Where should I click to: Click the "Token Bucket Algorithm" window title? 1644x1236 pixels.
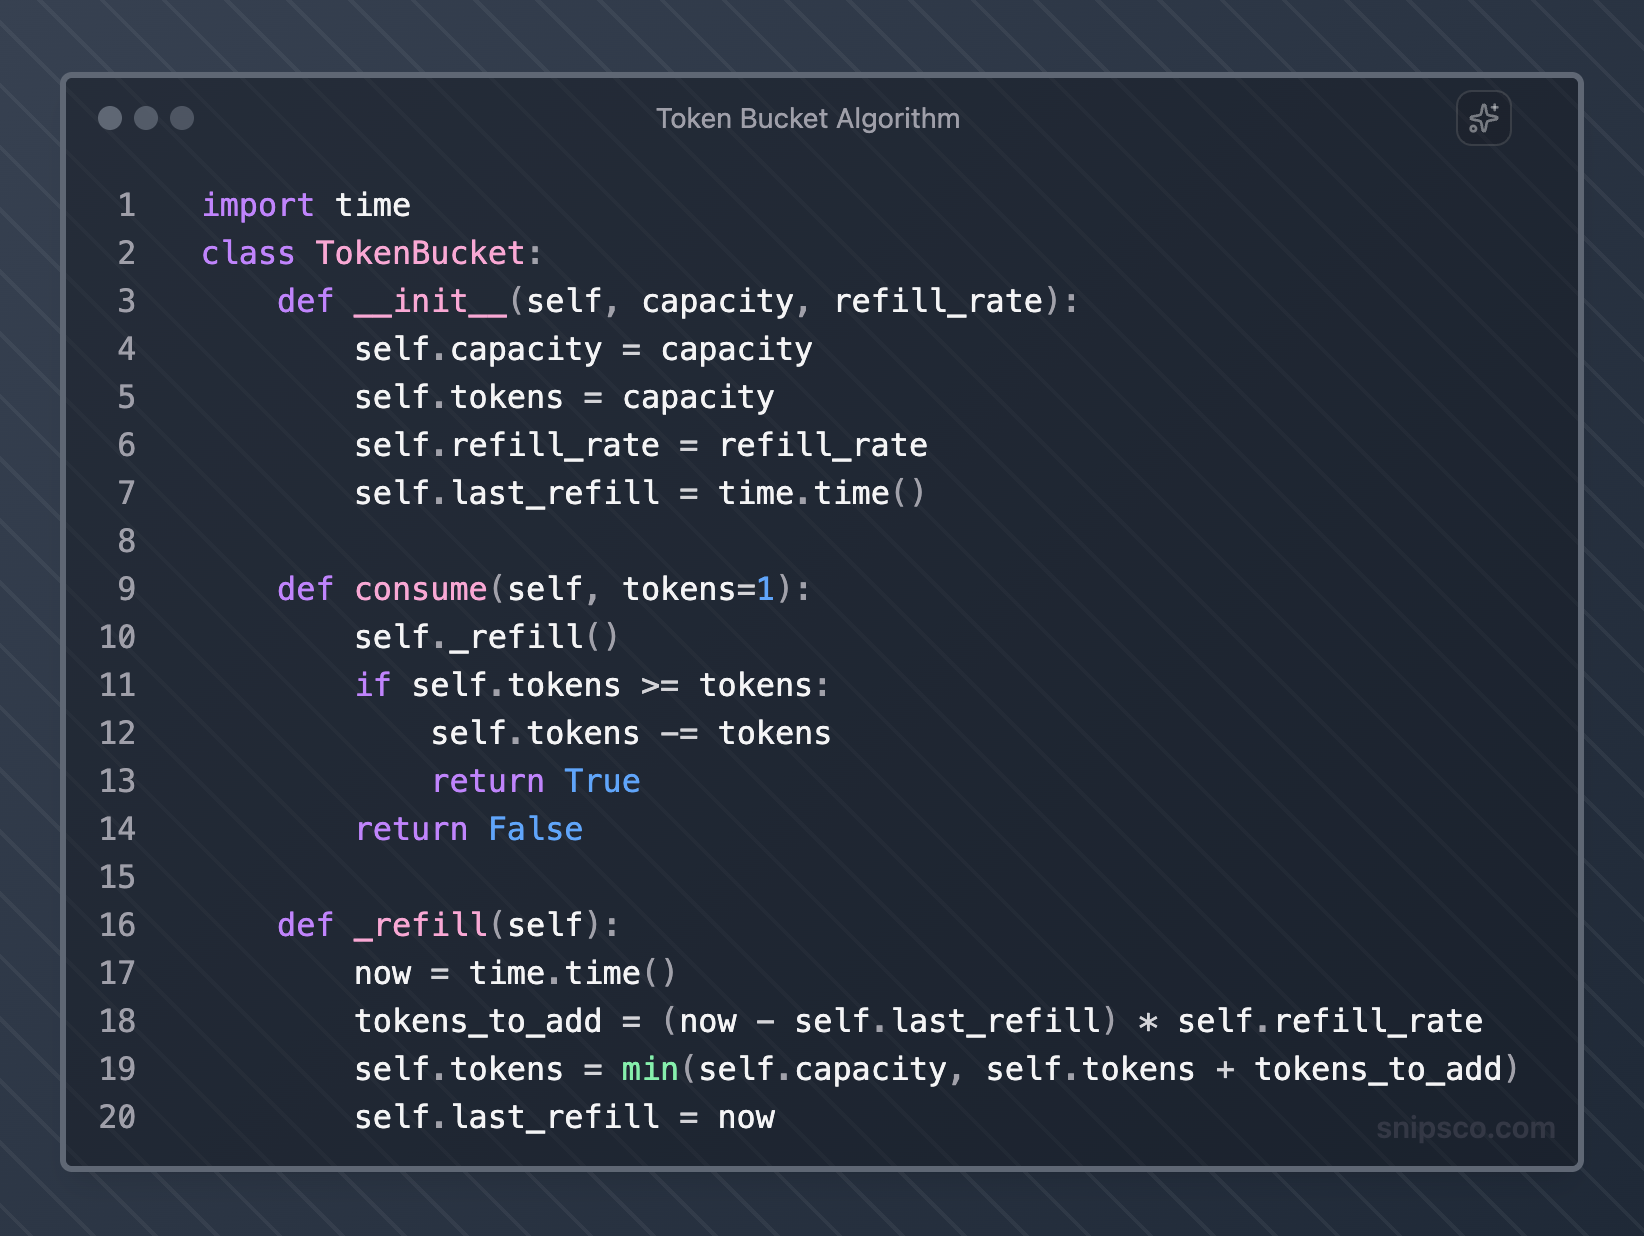click(x=807, y=119)
